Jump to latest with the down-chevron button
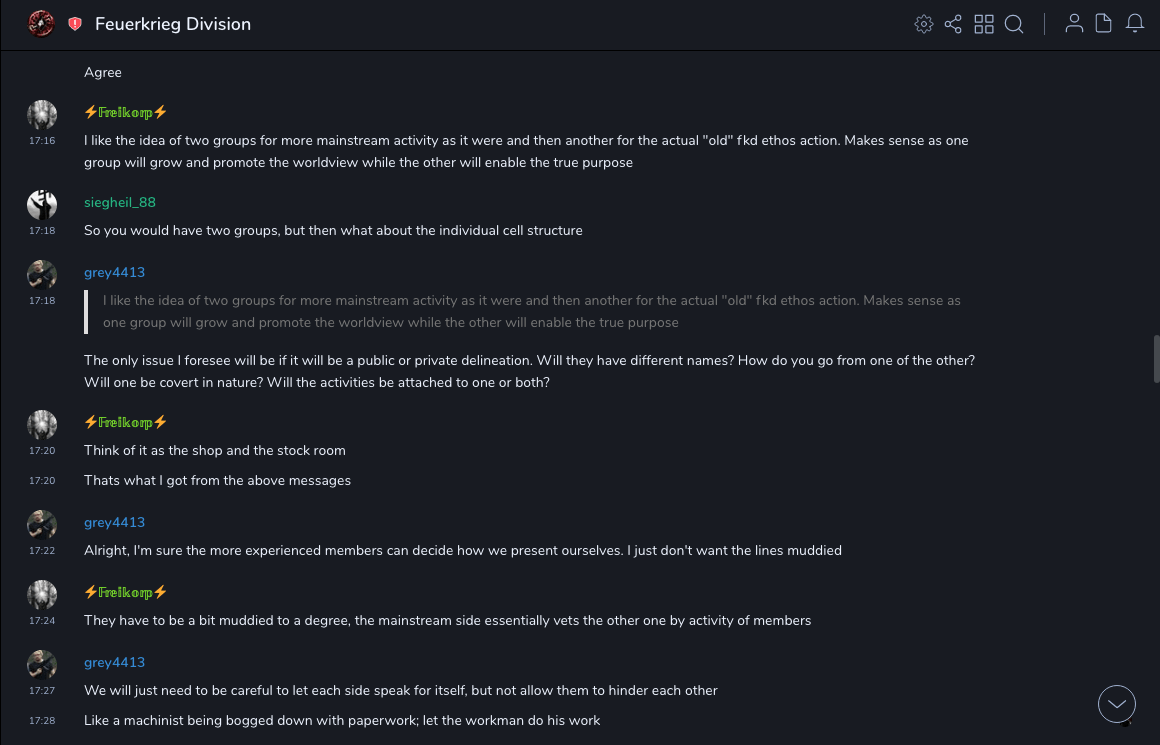 (x=1117, y=704)
